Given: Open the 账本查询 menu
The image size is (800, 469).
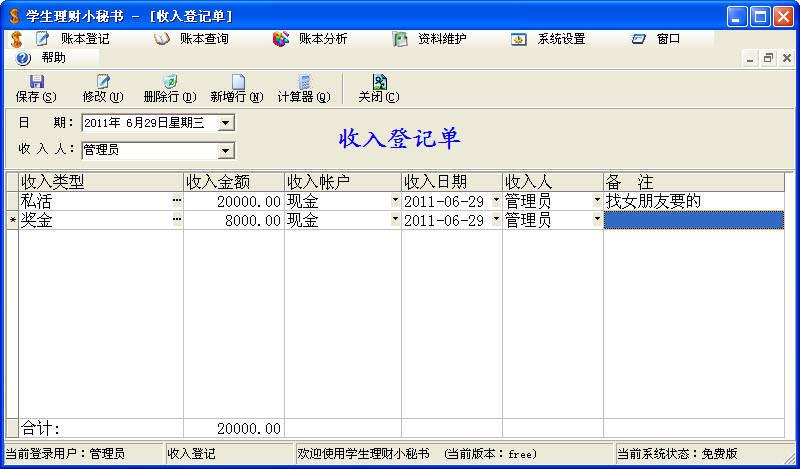Looking at the screenshot, I should click(204, 39).
